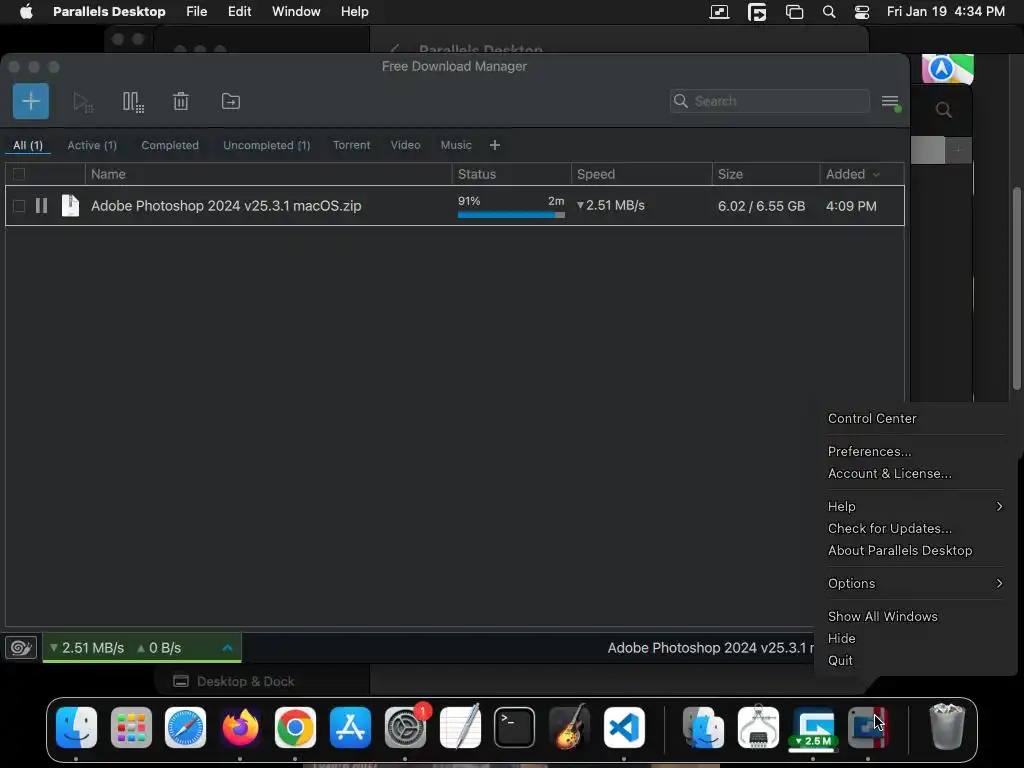The height and width of the screenshot is (768, 1024).
Task: Launch Google Chrome from the Dock
Action: point(295,727)
